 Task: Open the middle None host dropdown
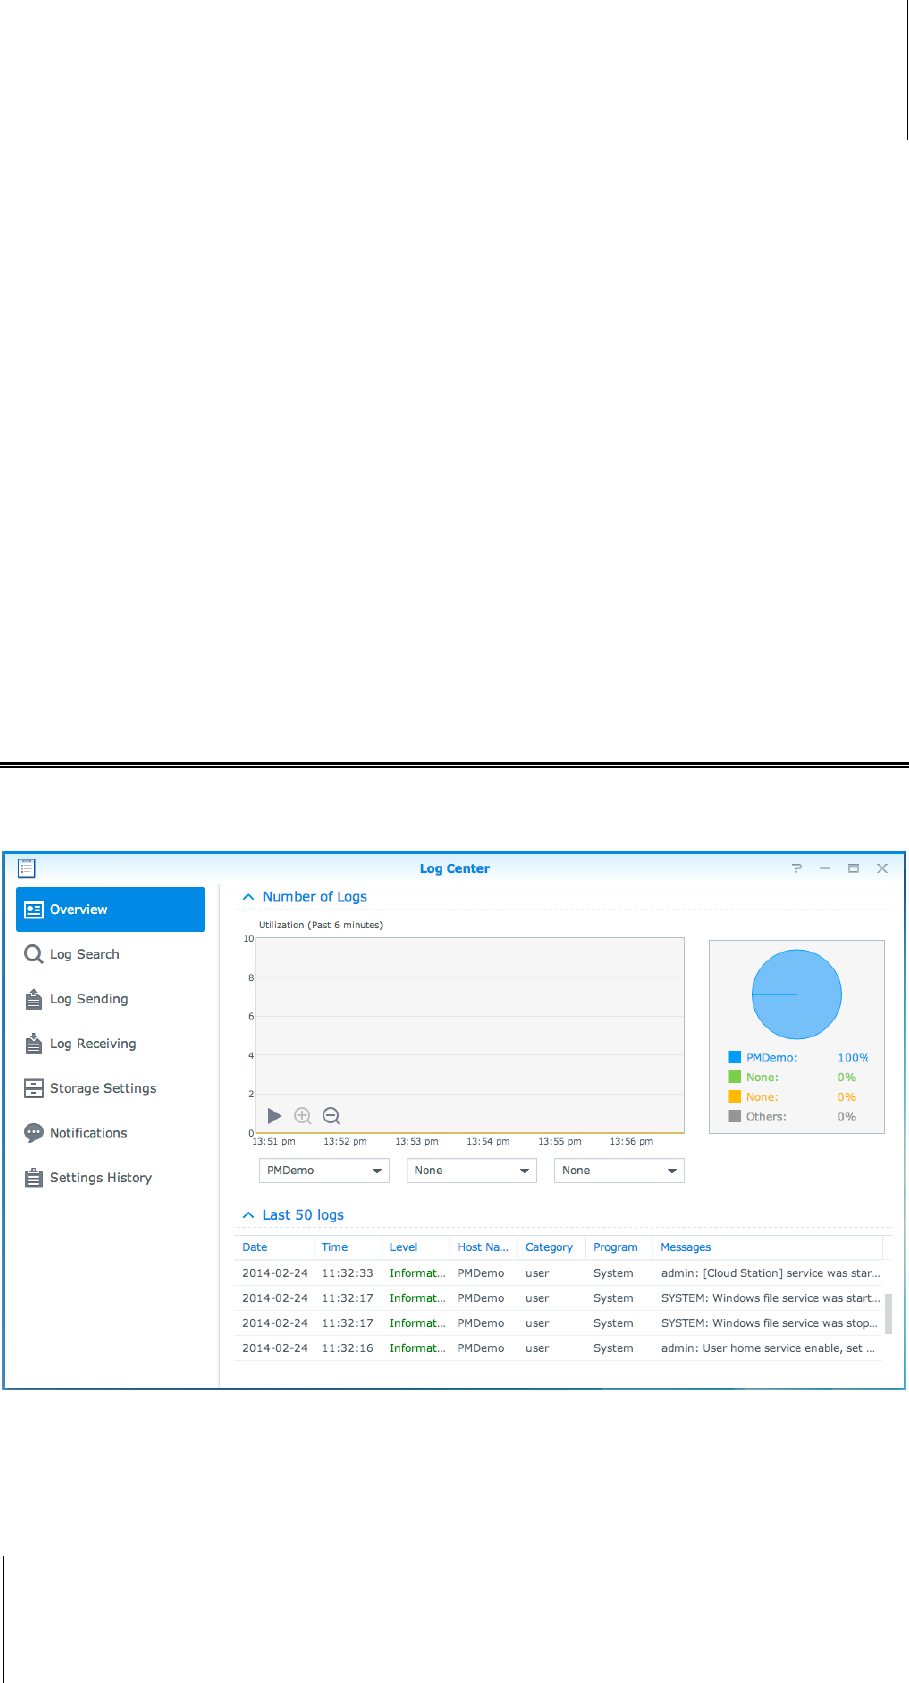472,1170
